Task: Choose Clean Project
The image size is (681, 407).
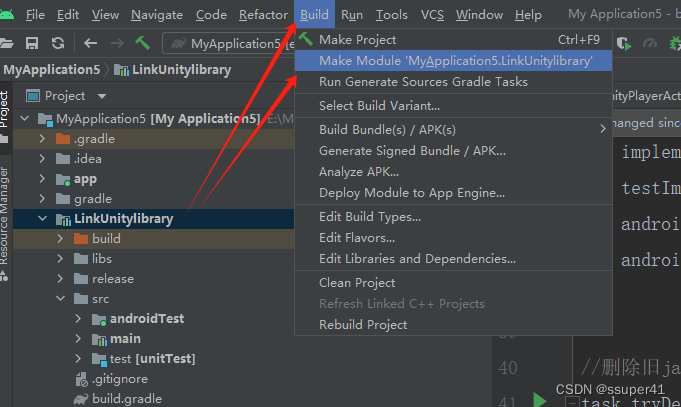Action: (453, 282)
